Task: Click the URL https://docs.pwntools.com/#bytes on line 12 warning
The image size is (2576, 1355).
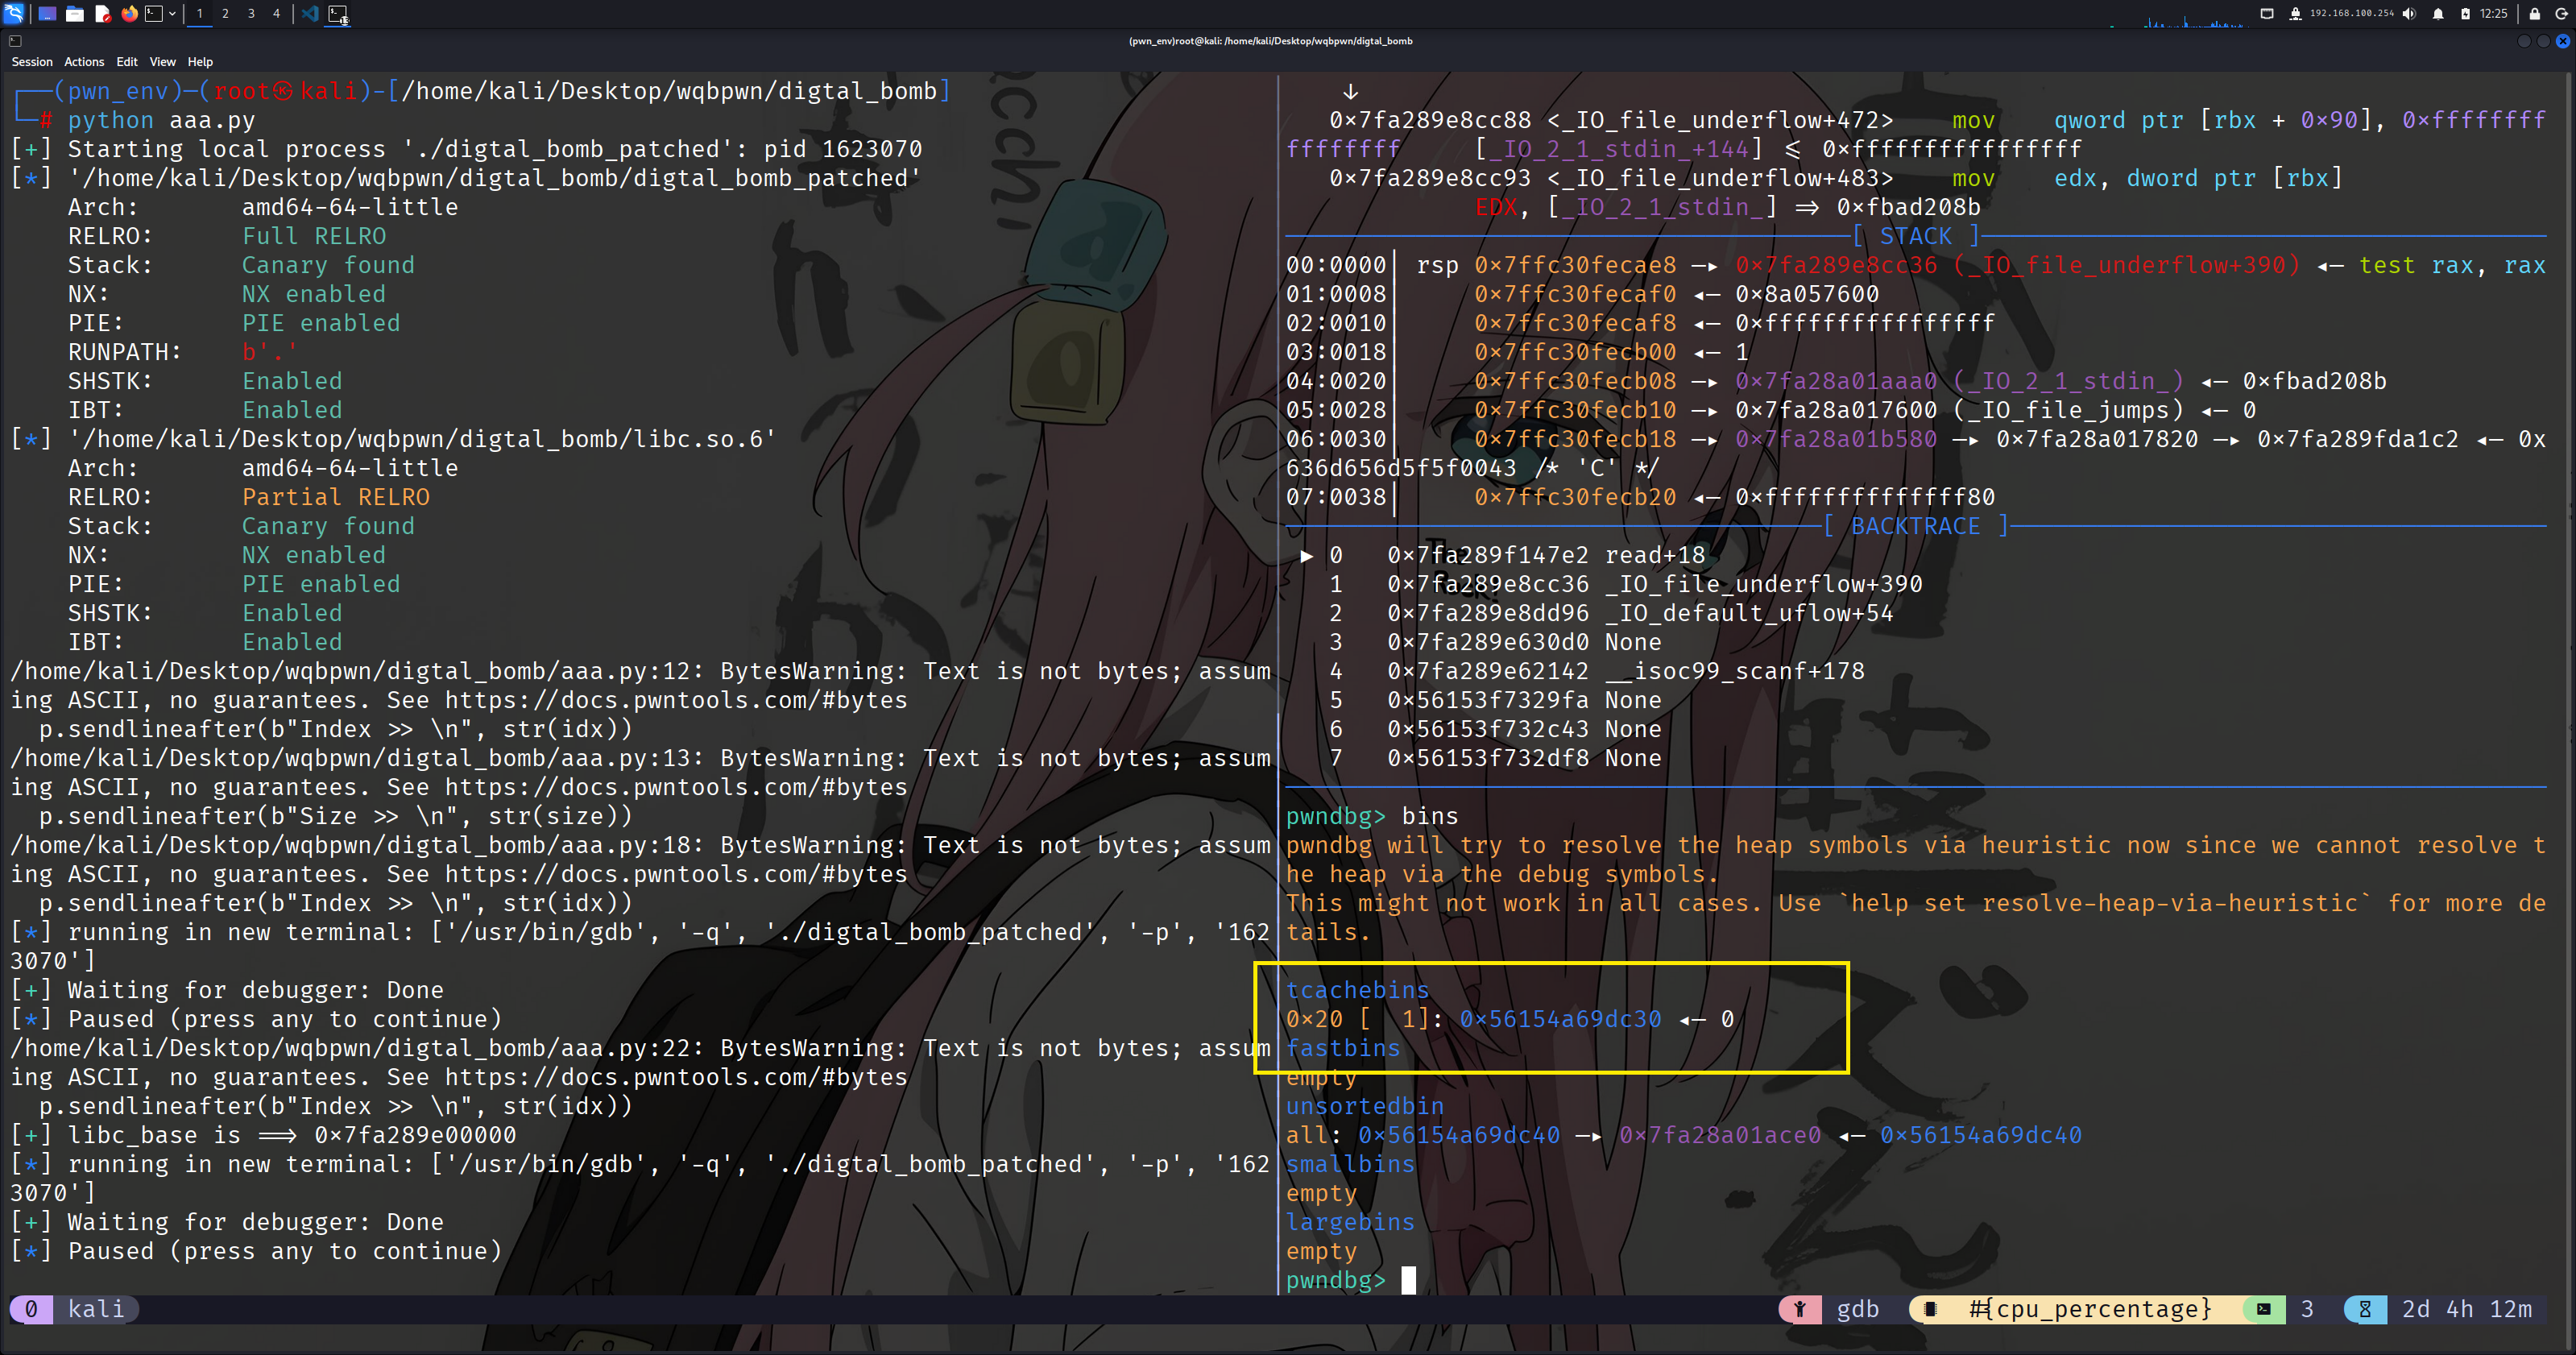Action: pyautogui.click(x=676, y=700)
